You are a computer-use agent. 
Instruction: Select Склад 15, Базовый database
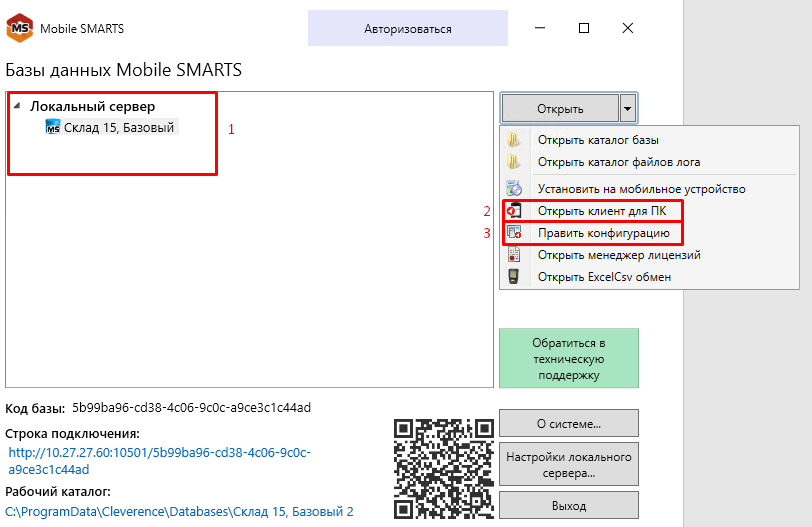click(119, 128)
